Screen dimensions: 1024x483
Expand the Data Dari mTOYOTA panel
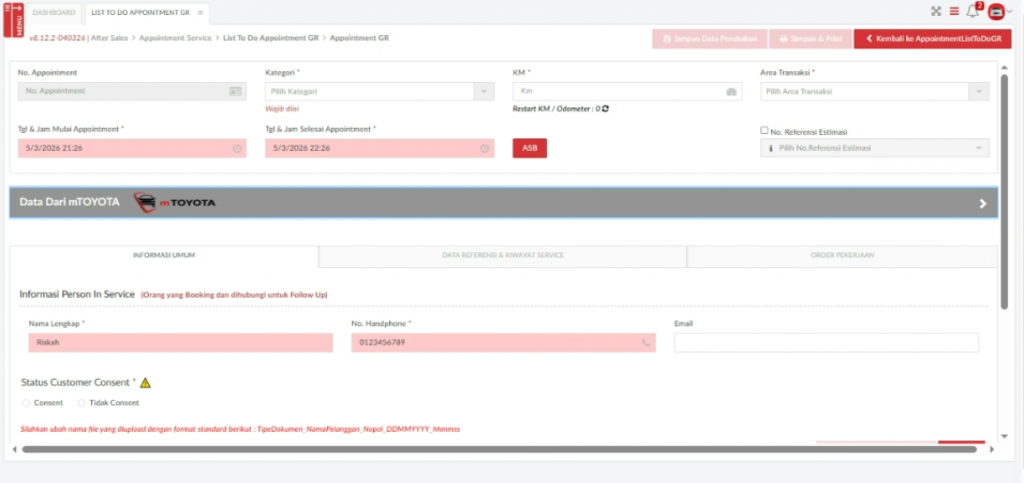[982, 203]
